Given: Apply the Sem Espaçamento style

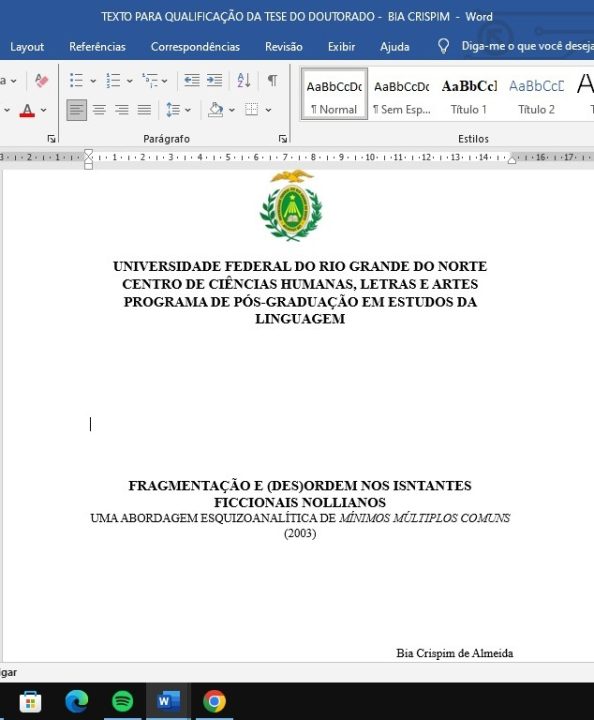Looking at the screenshot, I should click(x=402, y=95).
